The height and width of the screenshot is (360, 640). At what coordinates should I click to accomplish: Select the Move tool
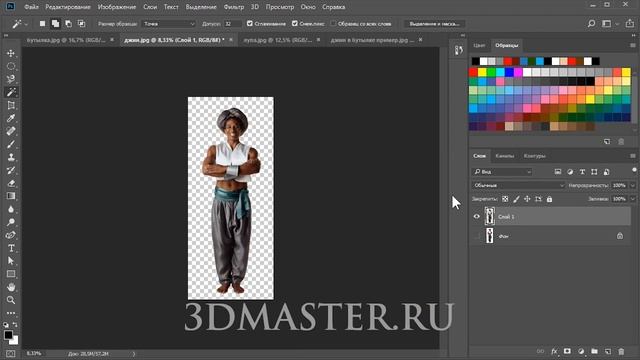tap(11, 53)
